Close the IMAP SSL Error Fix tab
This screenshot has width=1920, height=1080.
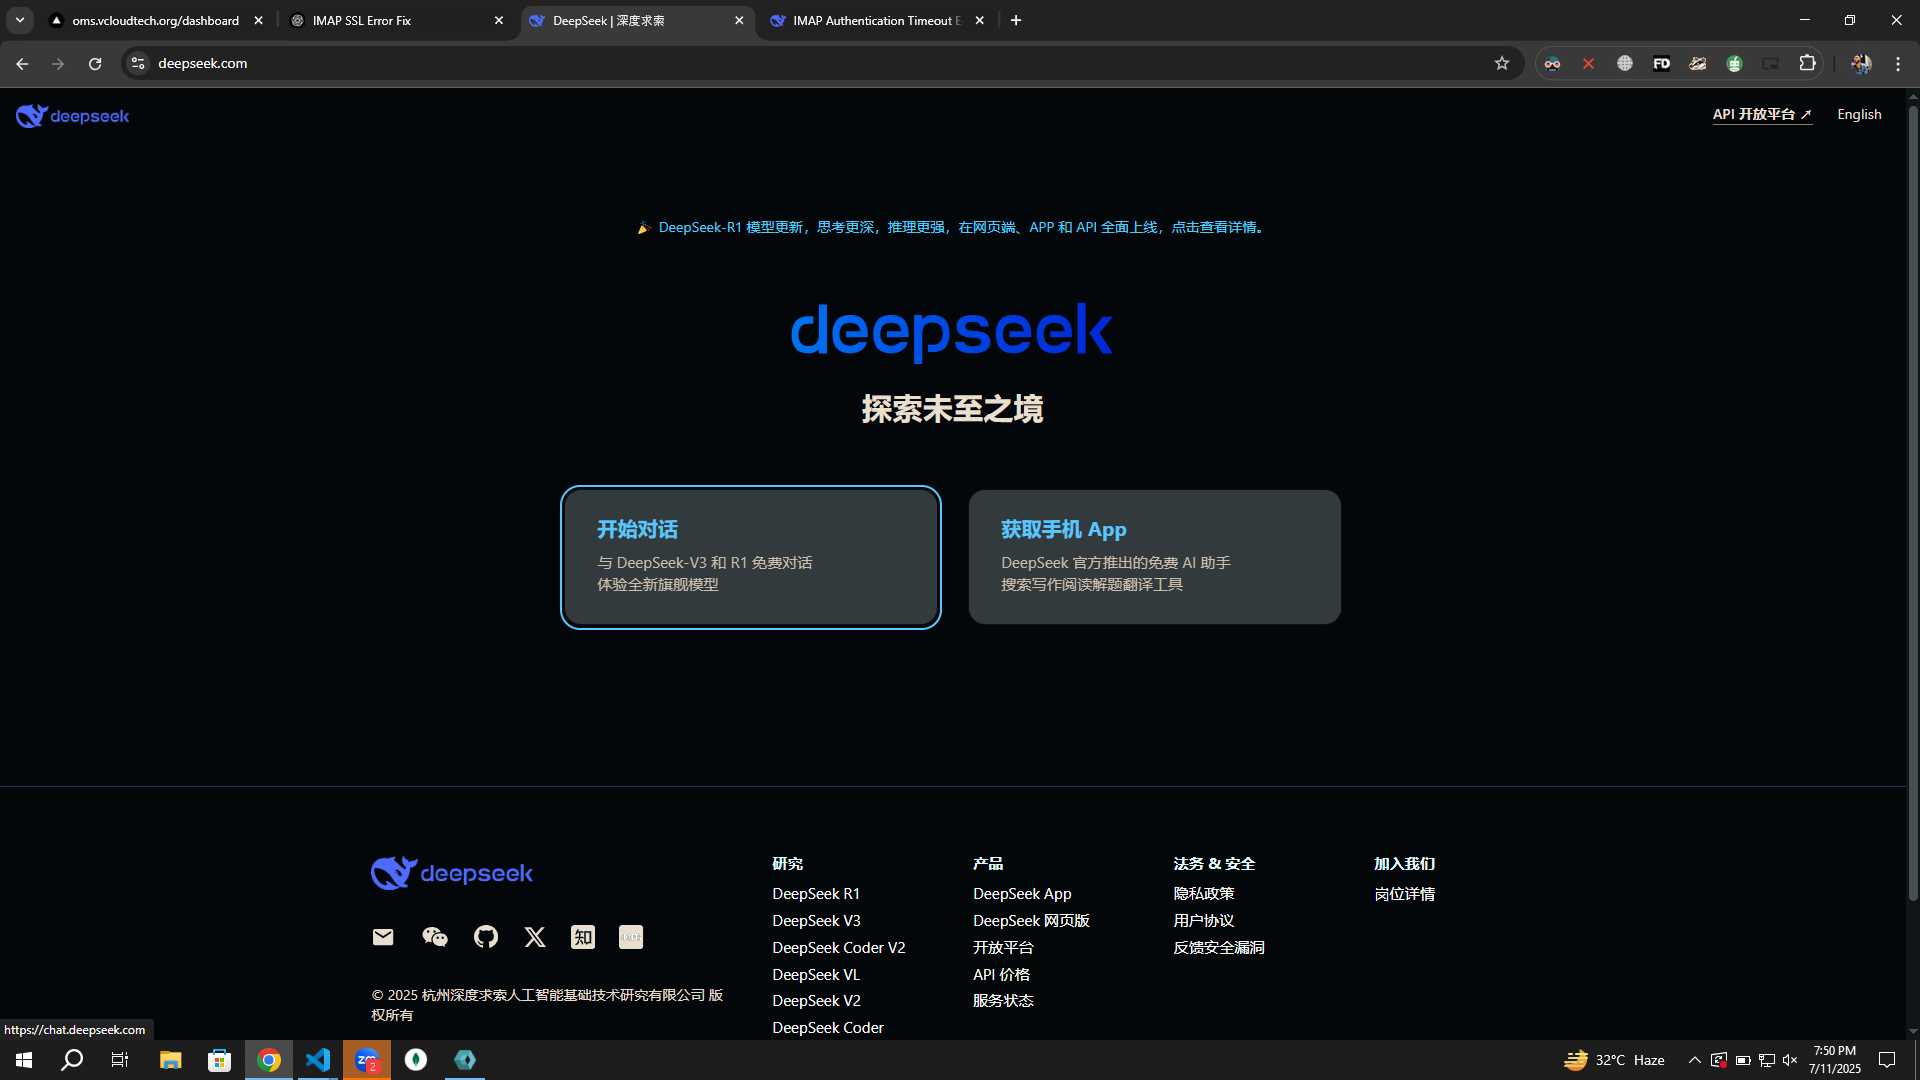(499, 20)
